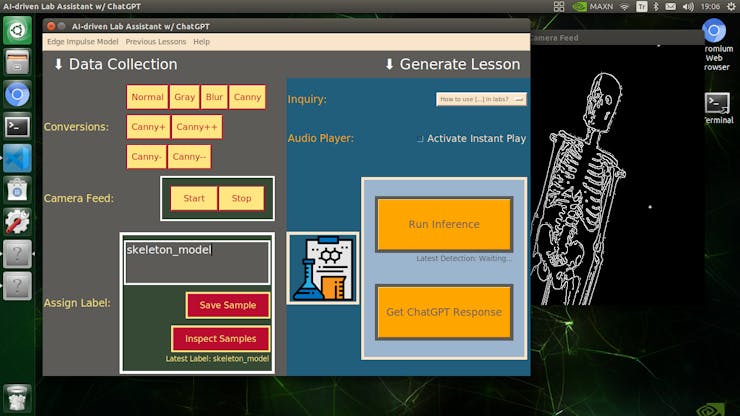This screenshot has height=416, width=740.
Task: Open the system gear menu in top bar
Action: point(731,6)
